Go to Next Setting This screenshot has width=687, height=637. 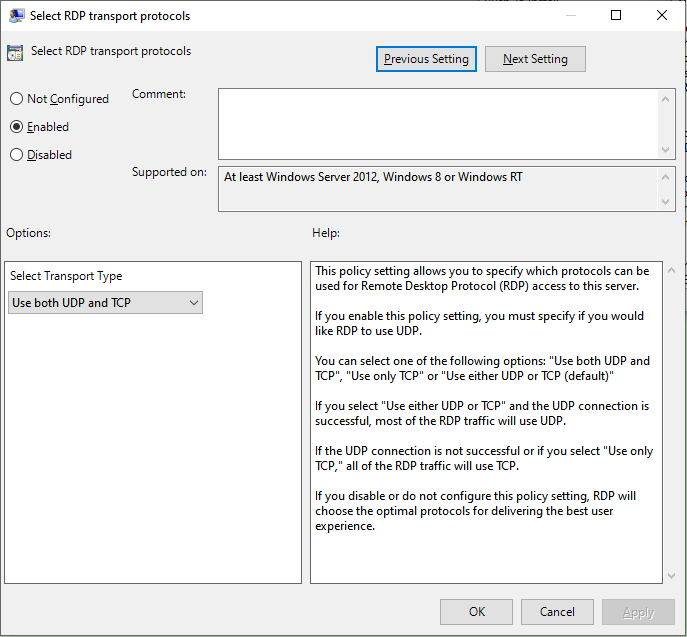point(535,59)
